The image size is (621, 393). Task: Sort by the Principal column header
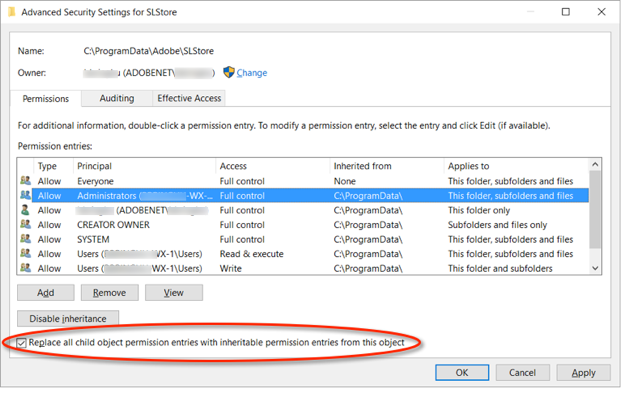click(144, 166)
